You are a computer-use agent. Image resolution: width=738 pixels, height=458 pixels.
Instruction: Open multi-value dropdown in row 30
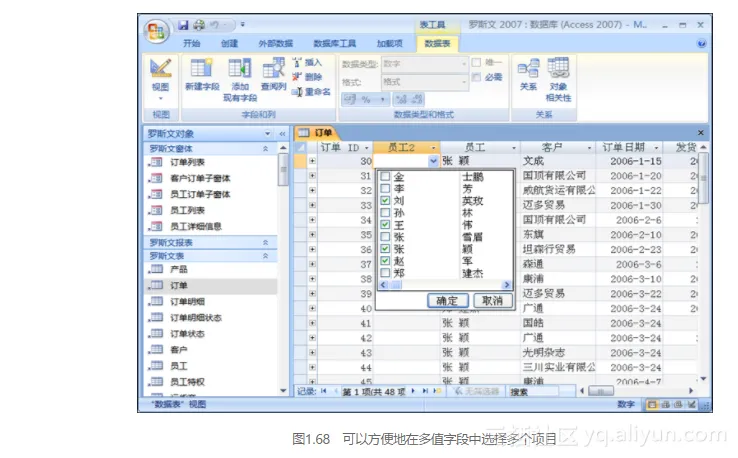[x=433, y=161]
